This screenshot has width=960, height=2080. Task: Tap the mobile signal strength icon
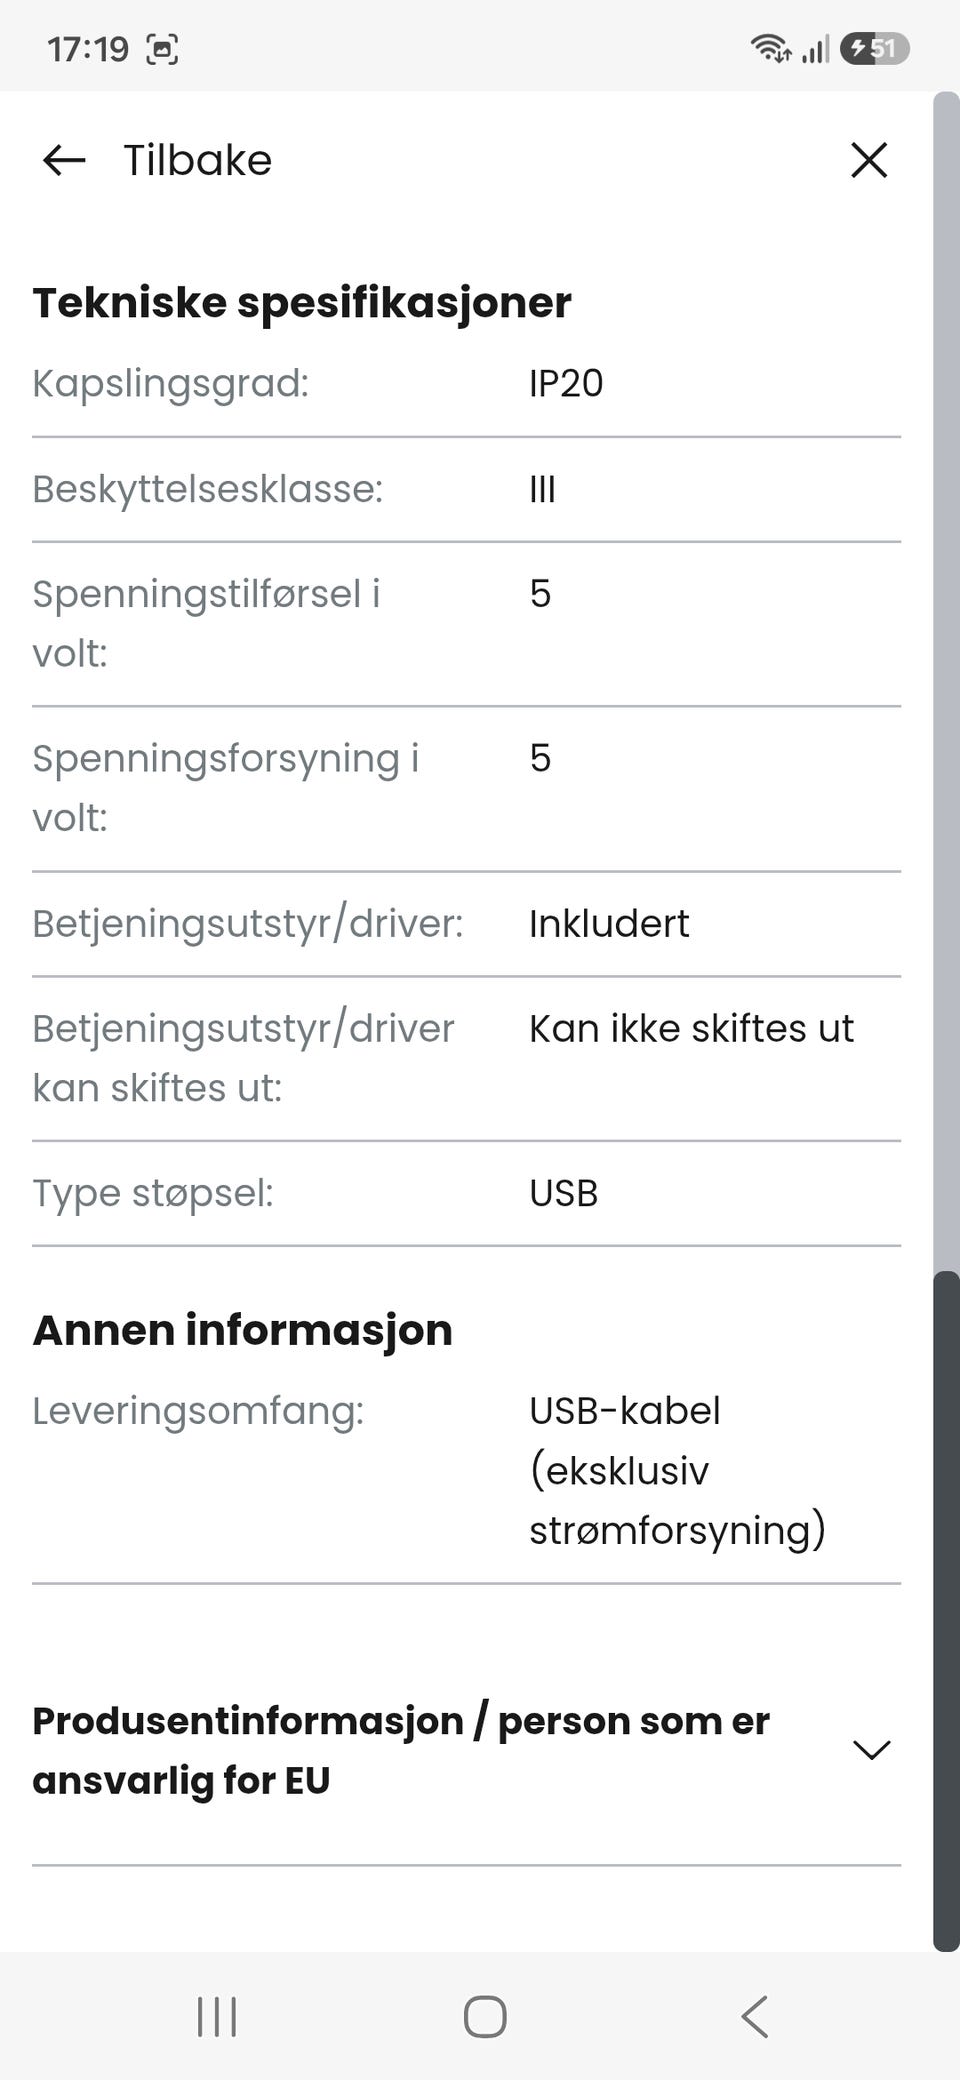coord(815,49)
